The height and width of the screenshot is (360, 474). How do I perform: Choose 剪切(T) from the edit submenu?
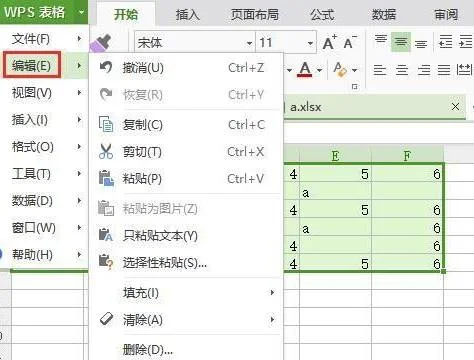186,152
